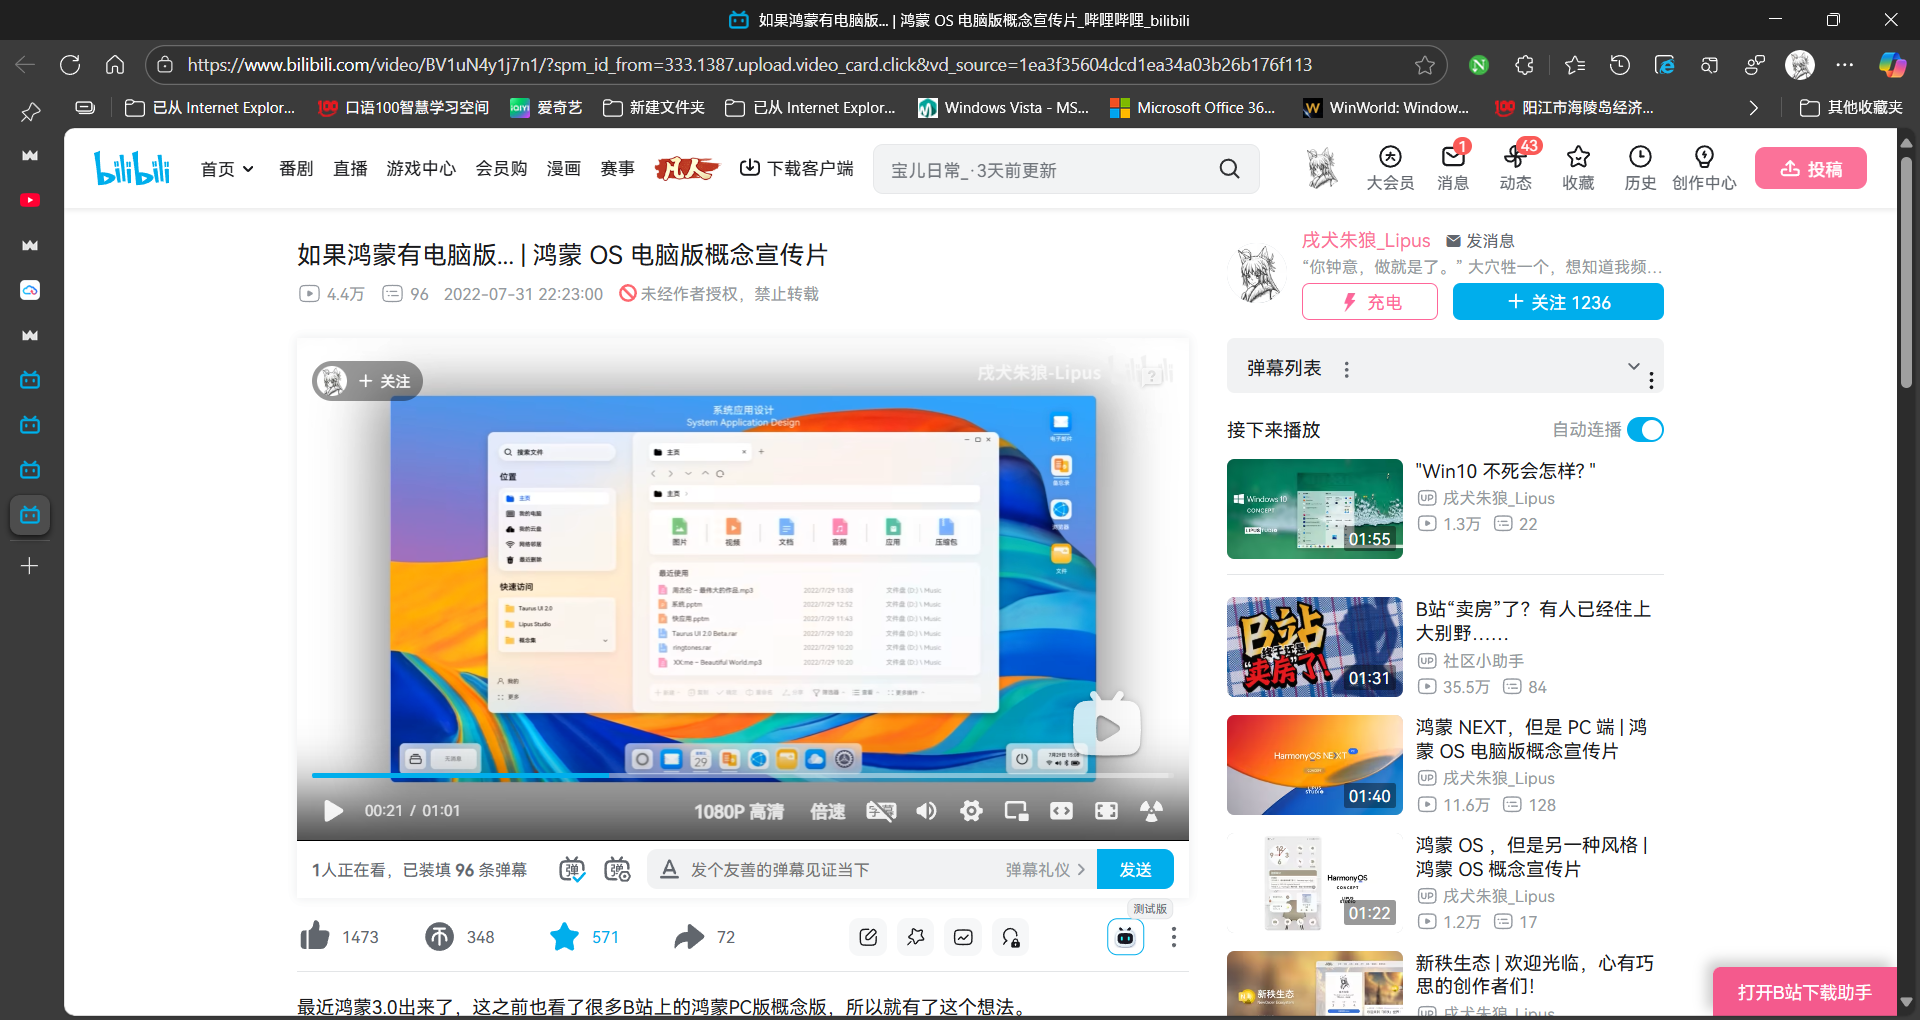Open the 历史 history icon
Viewport: 1920px width, 1020px height.
1640,168
